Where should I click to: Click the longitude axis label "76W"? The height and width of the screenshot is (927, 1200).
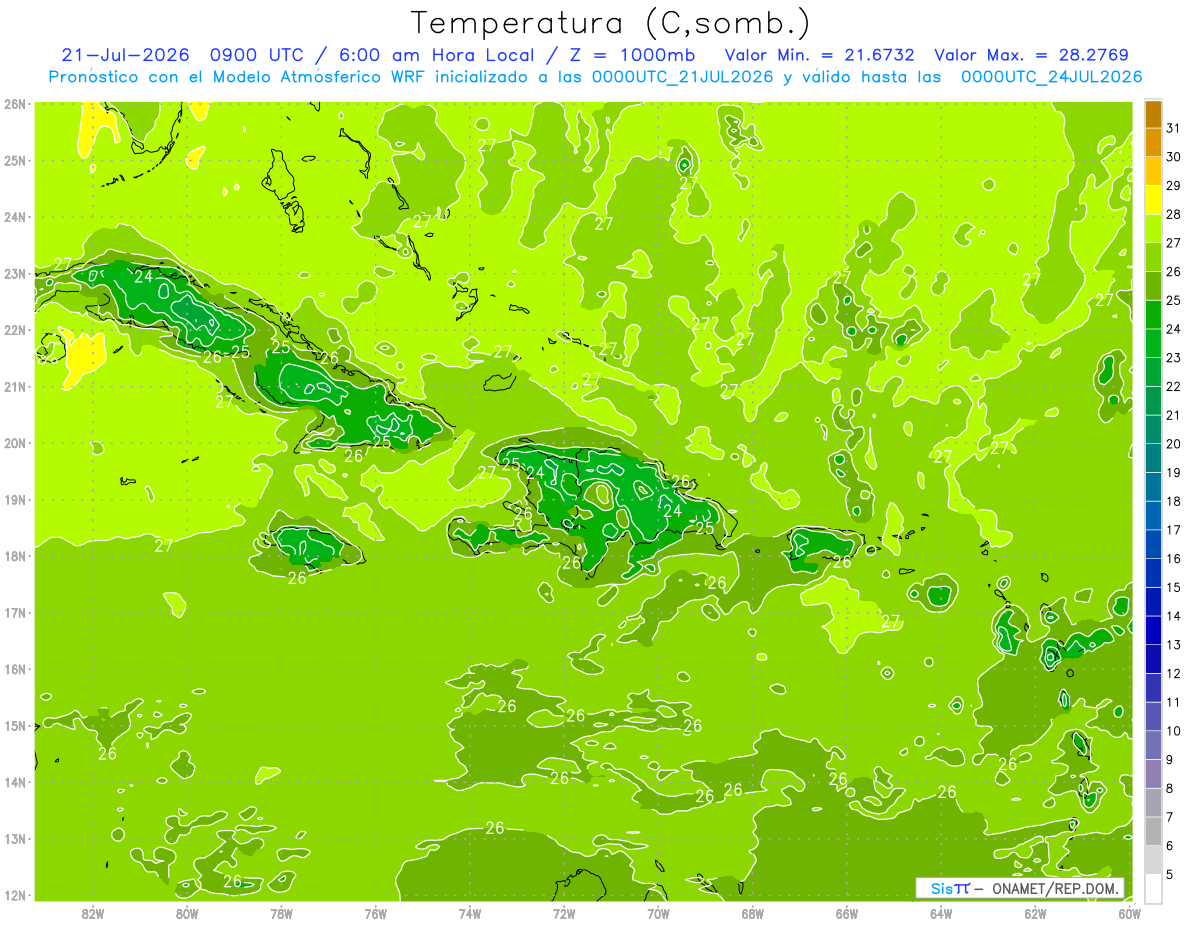click(376, 913)
